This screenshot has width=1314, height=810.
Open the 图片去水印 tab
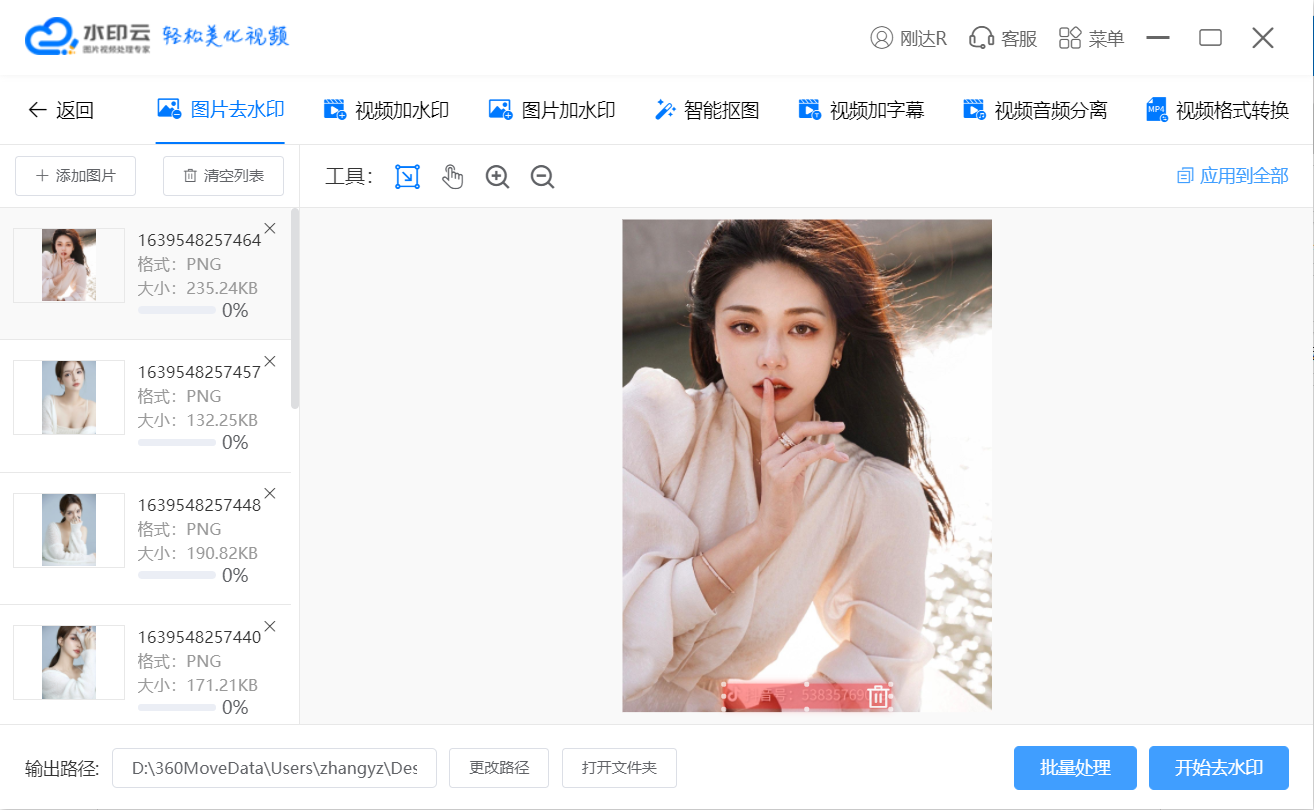(221, 110)
